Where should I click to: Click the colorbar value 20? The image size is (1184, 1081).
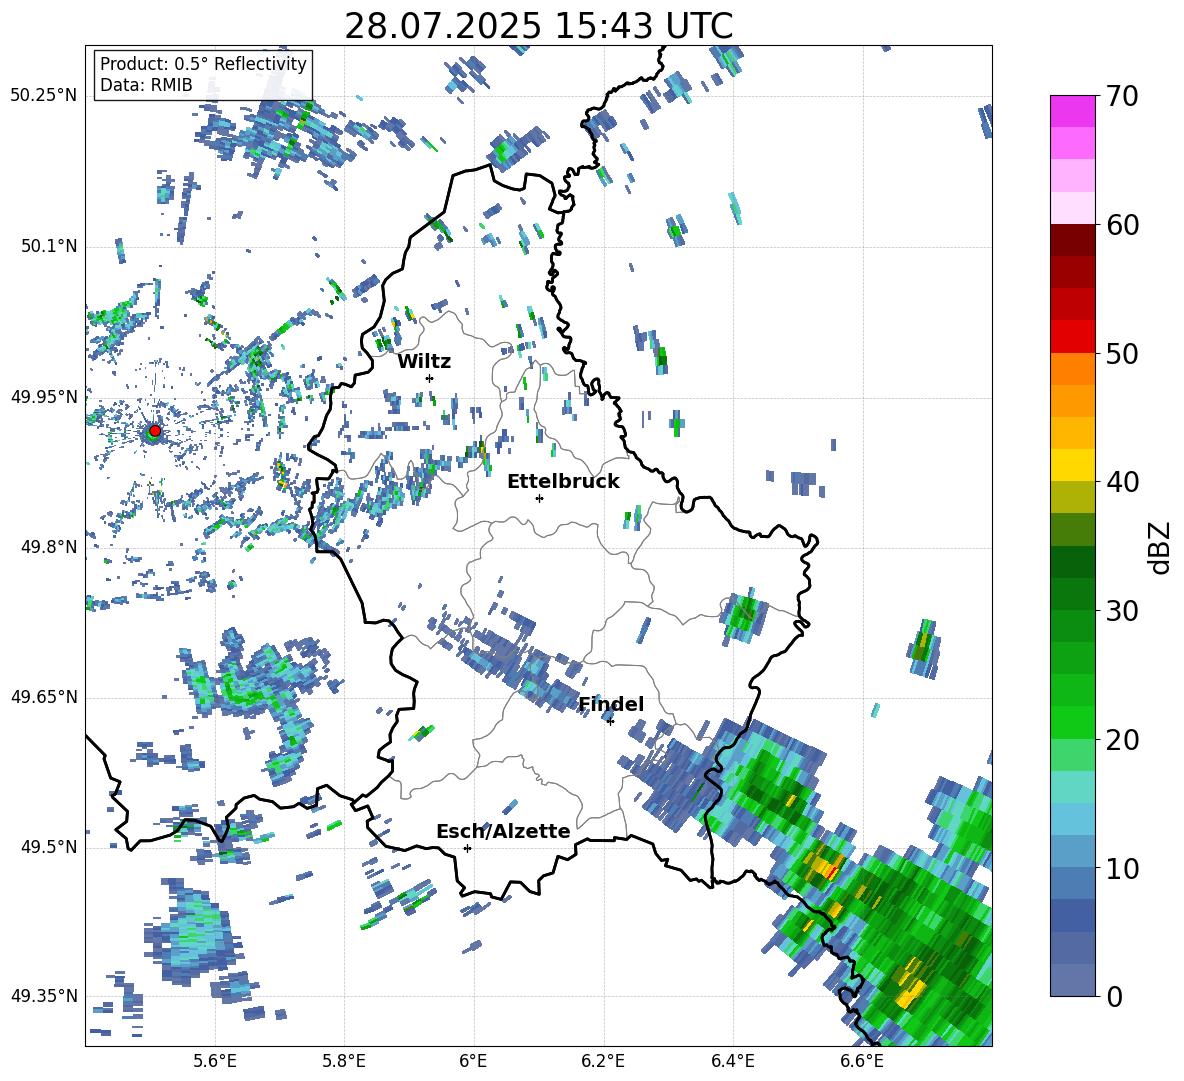tap(1122, 739)
